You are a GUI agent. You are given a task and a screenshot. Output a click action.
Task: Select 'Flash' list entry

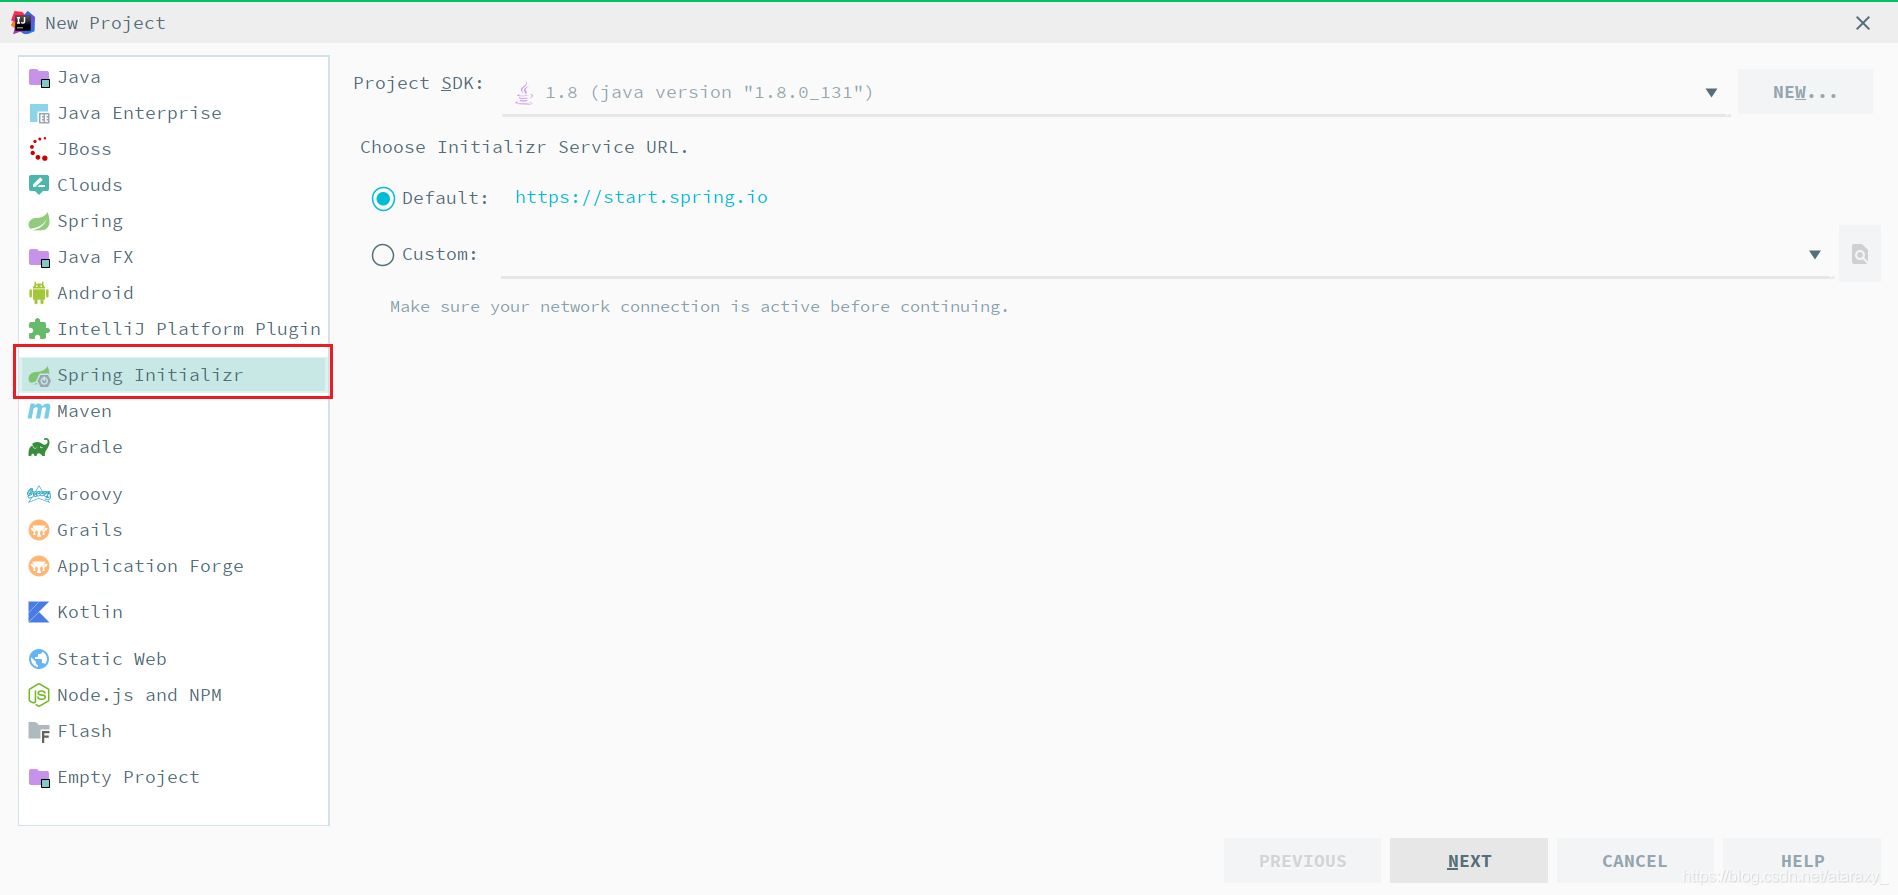coord(174,731)
